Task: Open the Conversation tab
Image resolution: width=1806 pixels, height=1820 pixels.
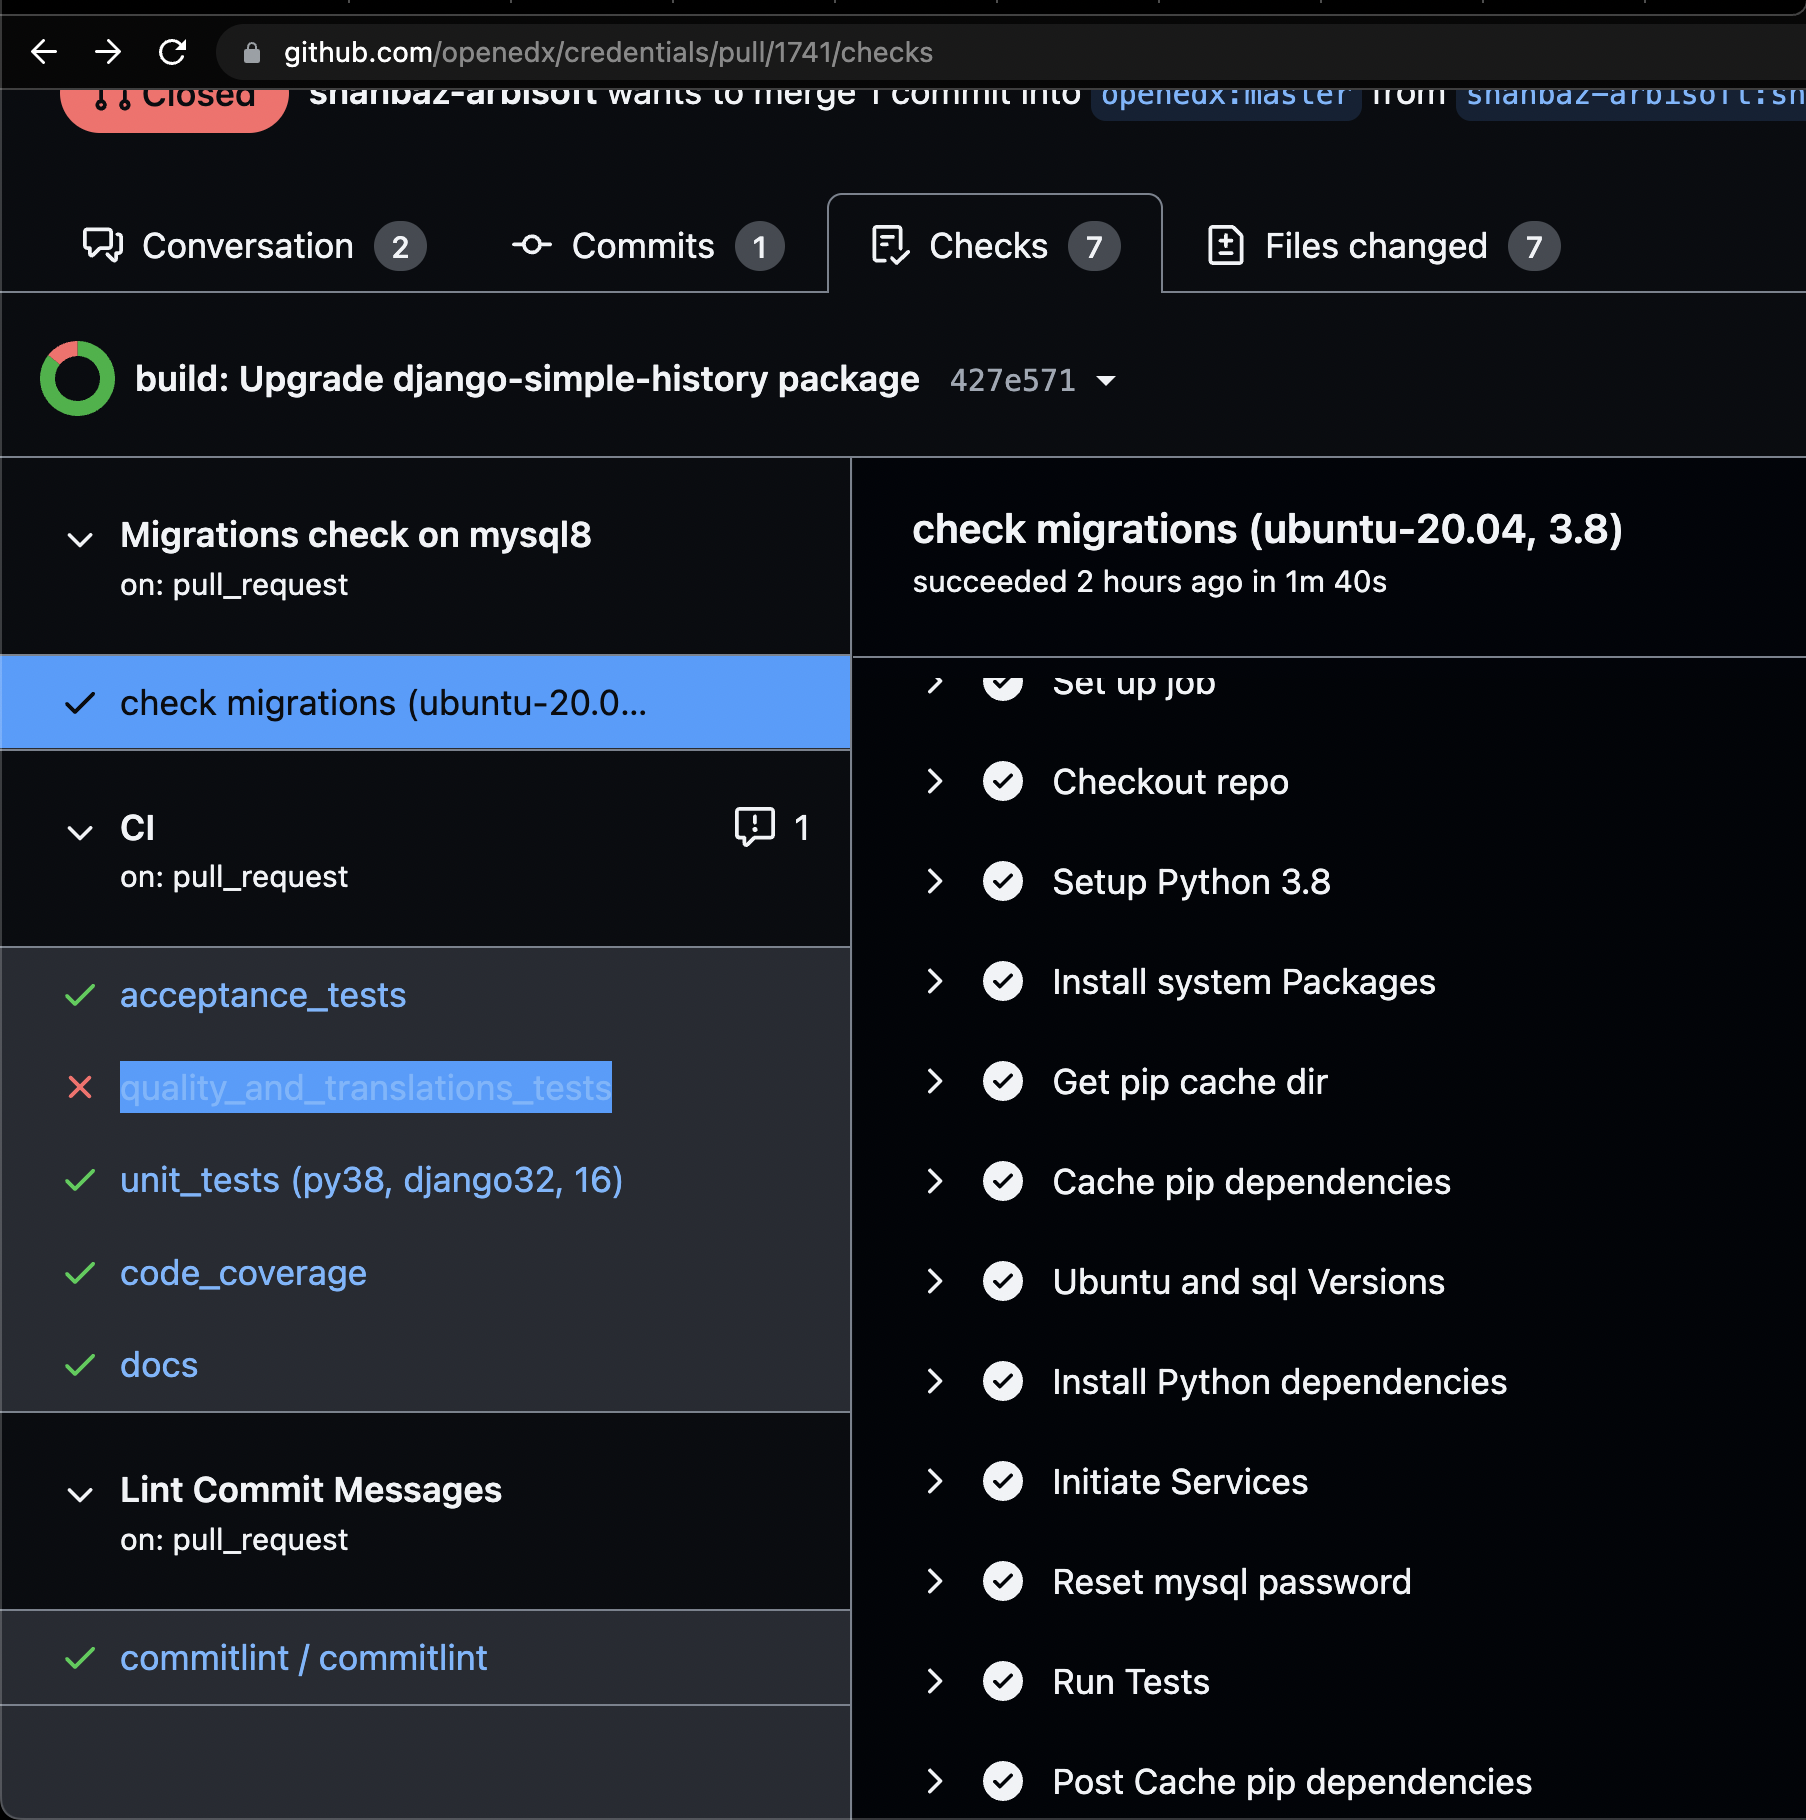Action: click(x=254, y=246)
